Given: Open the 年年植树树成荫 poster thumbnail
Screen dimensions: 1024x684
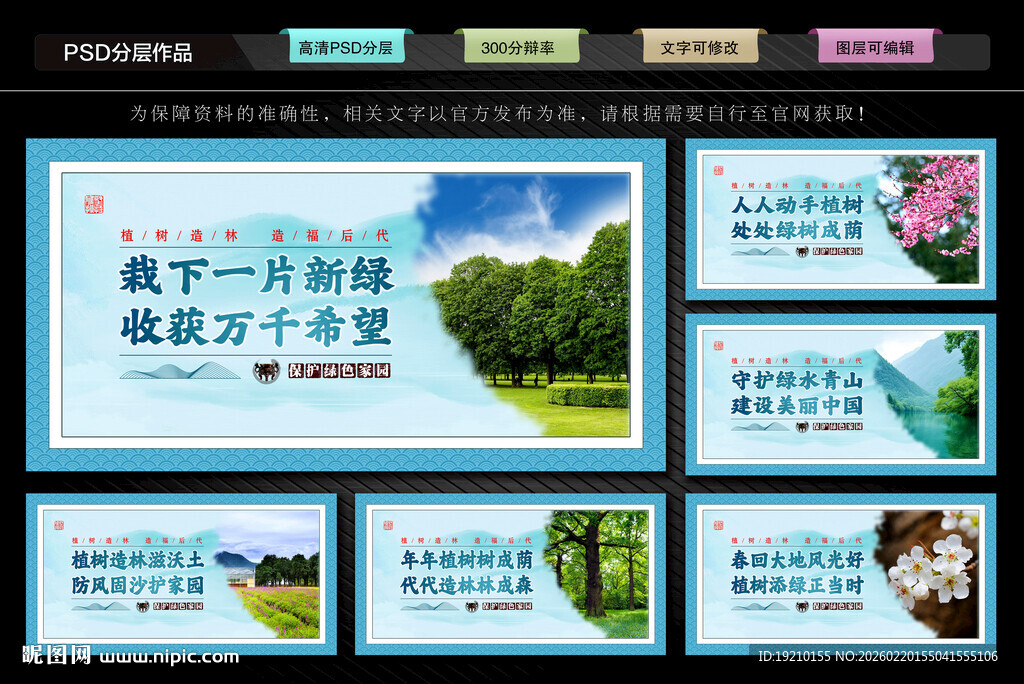Looking at the screenshot, I should coord(510,574).
